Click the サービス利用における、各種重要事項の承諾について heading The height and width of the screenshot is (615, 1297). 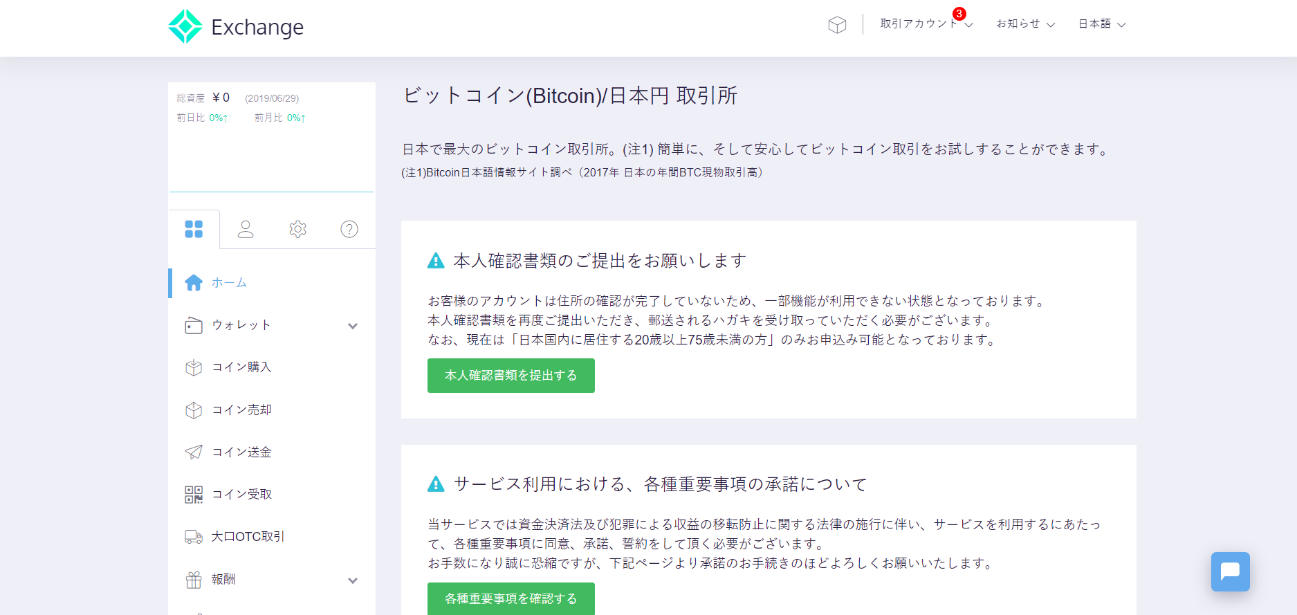(660, 484)
